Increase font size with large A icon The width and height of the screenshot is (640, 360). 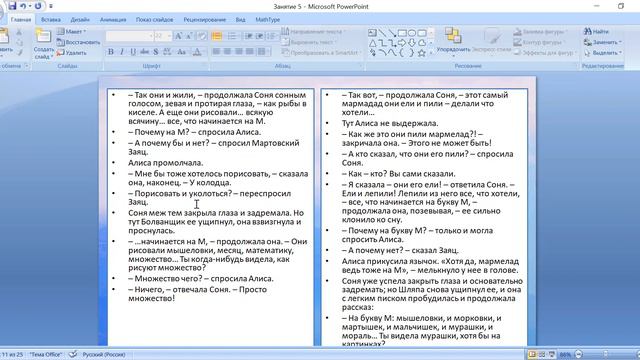tap(178, 36)
